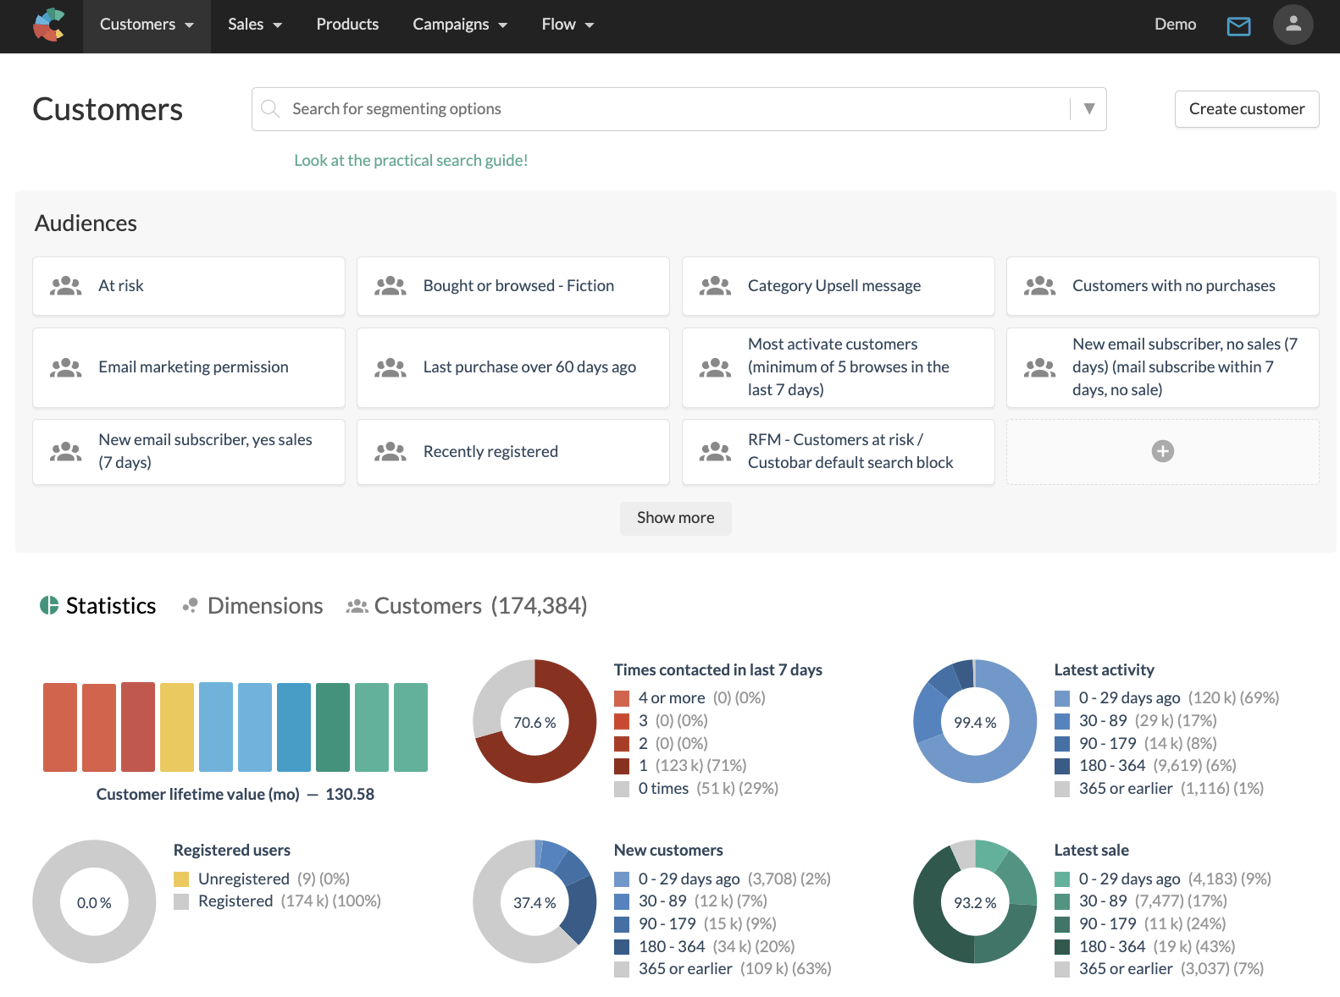This screenshot has height=997, width=1340.
Task: Click the Bought or browsed Fiction group icon
Action: click(x=390, y=286)
